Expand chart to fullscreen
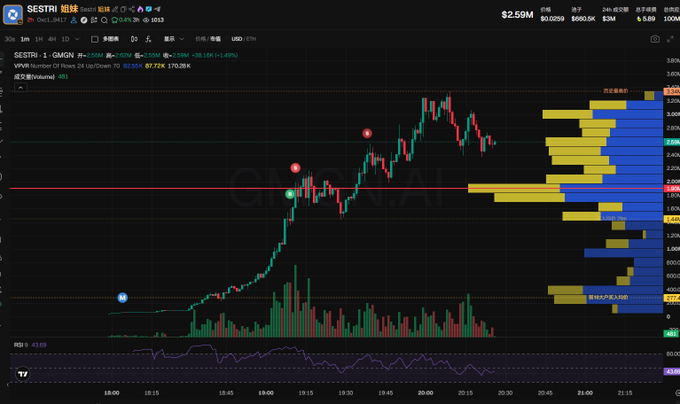The width and height of the screenshot is (680, 404). [670, 39]
